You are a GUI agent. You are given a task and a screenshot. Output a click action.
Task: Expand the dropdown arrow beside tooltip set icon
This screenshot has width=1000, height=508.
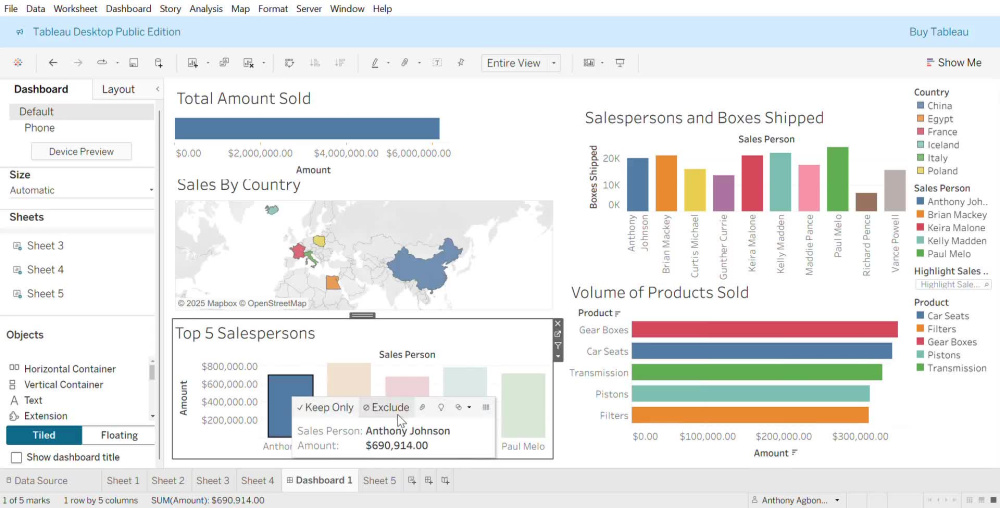[469, 407]
